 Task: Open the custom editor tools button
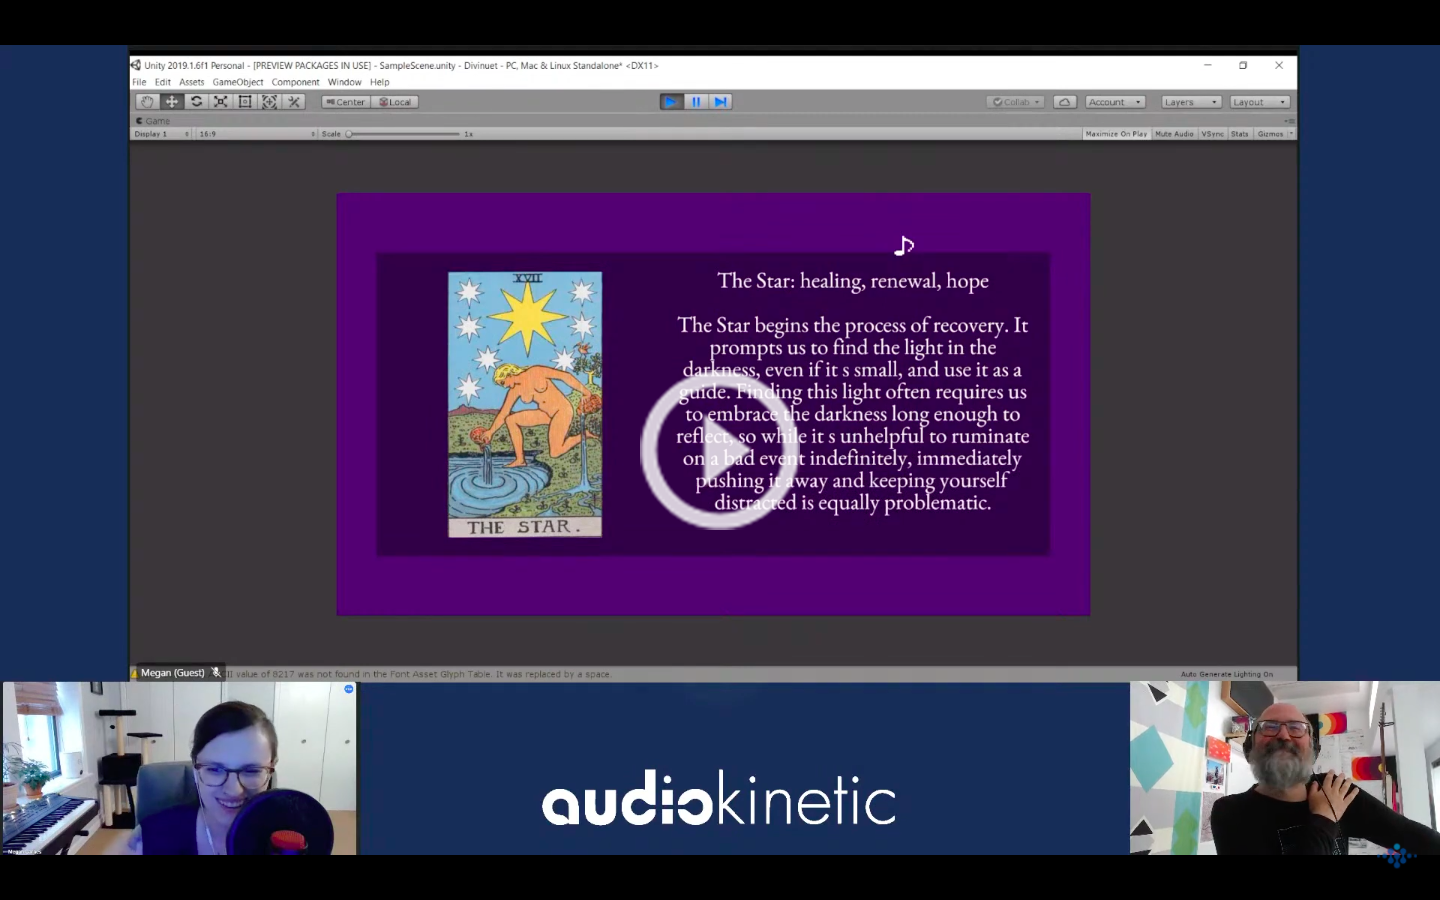[294, 102]
